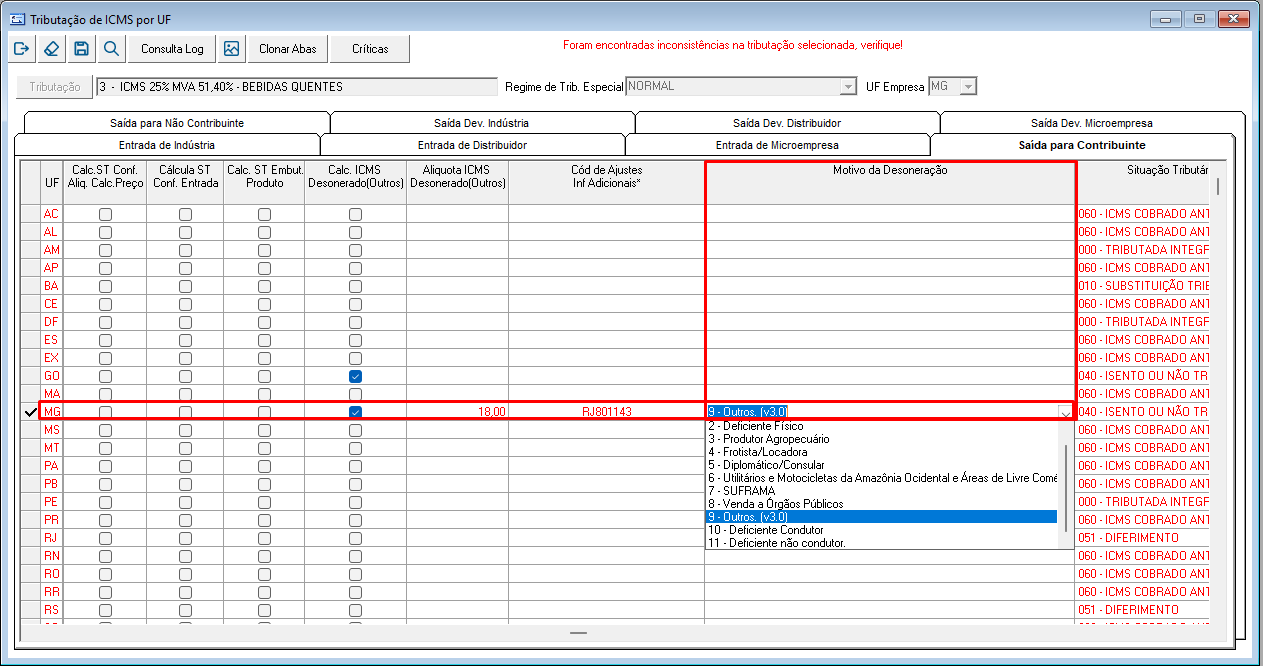Check Calc. ICMS Desonerado for row MS
The height and width of the screenshot is (666, 1263).
click(355, 430)
